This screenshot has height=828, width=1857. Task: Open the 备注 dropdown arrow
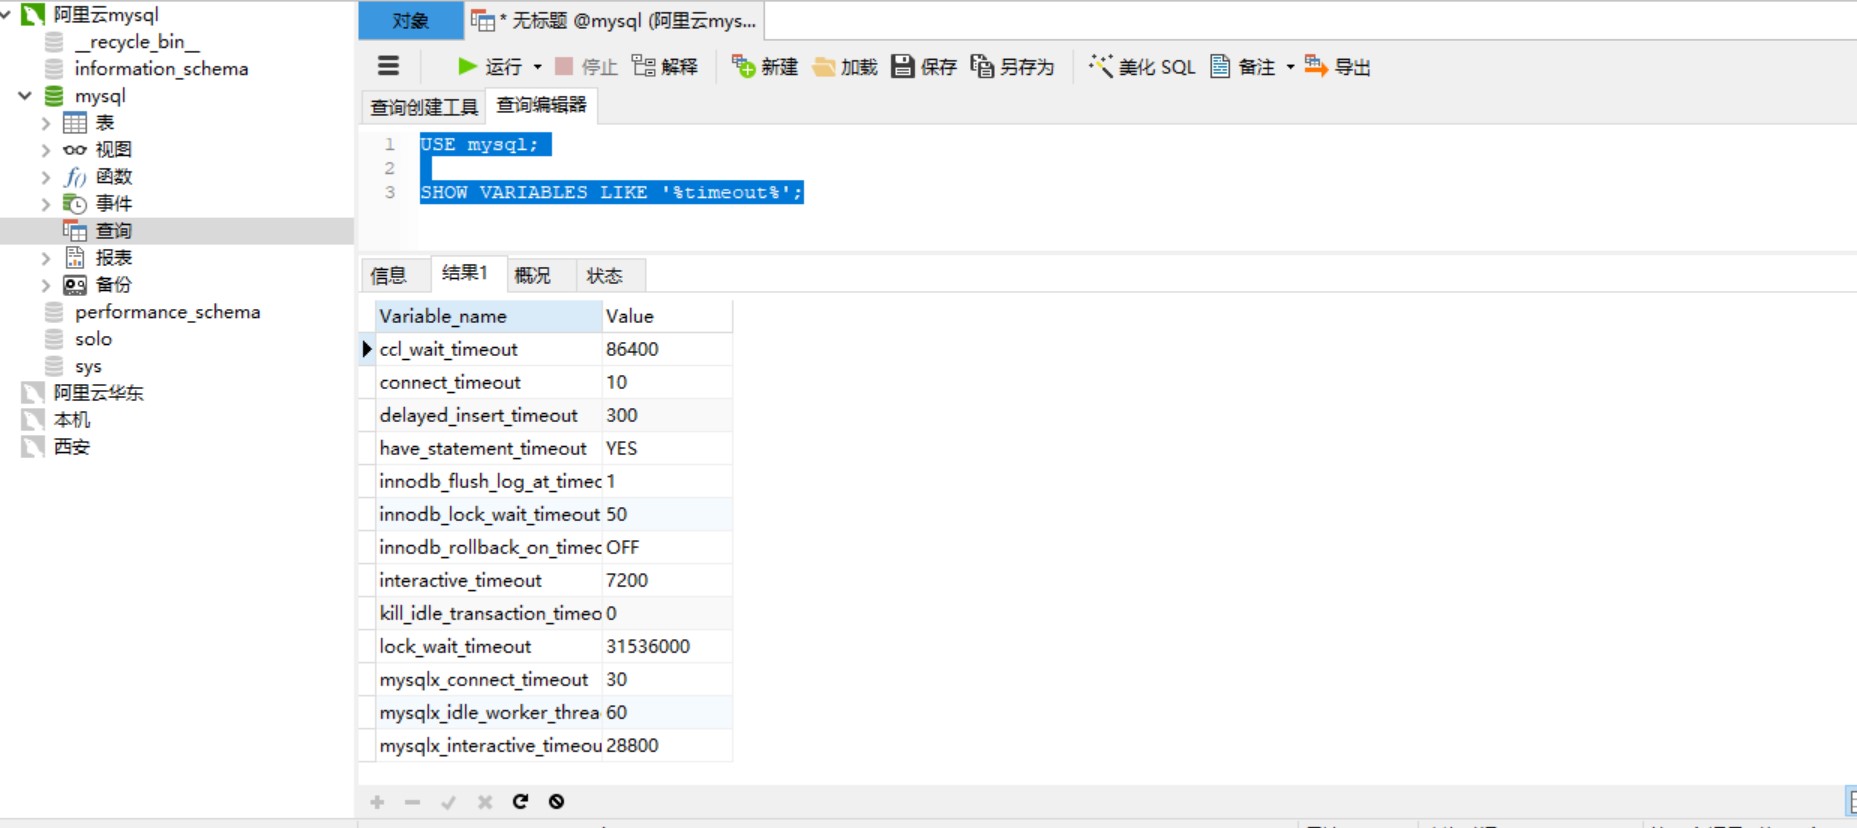[x=1290, y=67]
